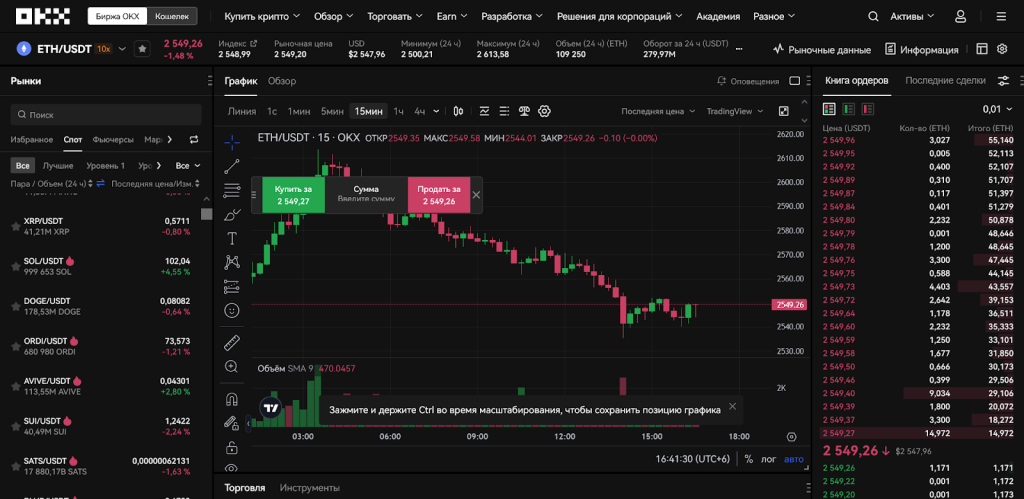Toggle logarithmic scale 'лог'
1024x499 pixels.
pyautogui.click(x=768, y=459)
